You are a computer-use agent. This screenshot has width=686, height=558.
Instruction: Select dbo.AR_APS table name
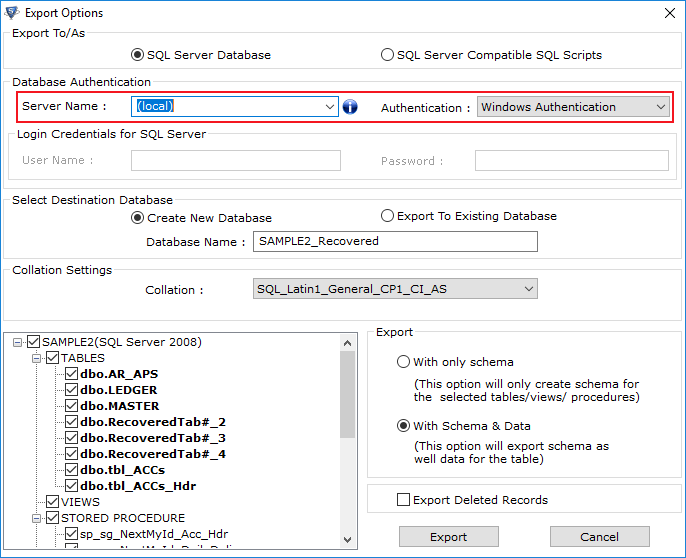coord(119,374)
